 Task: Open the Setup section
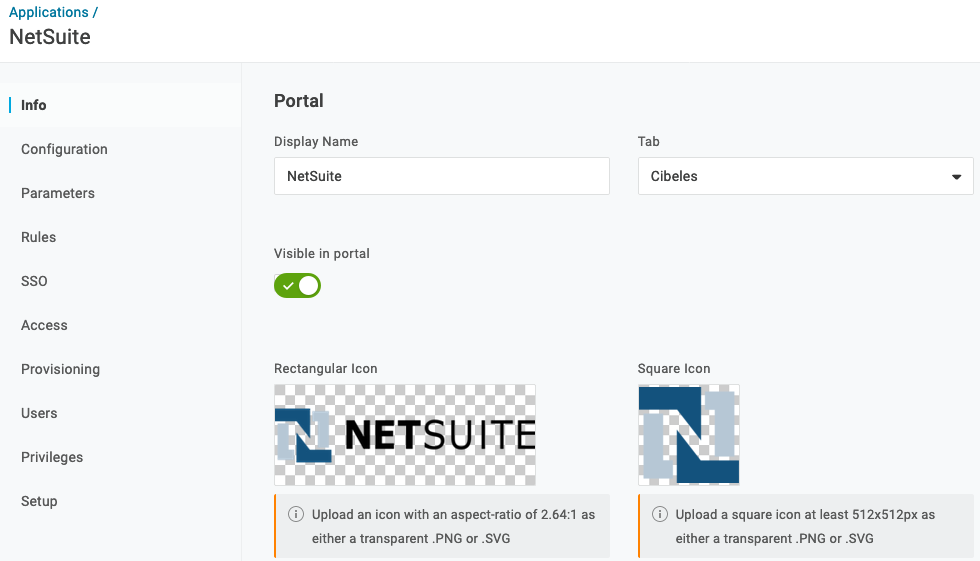pos(39,501)
